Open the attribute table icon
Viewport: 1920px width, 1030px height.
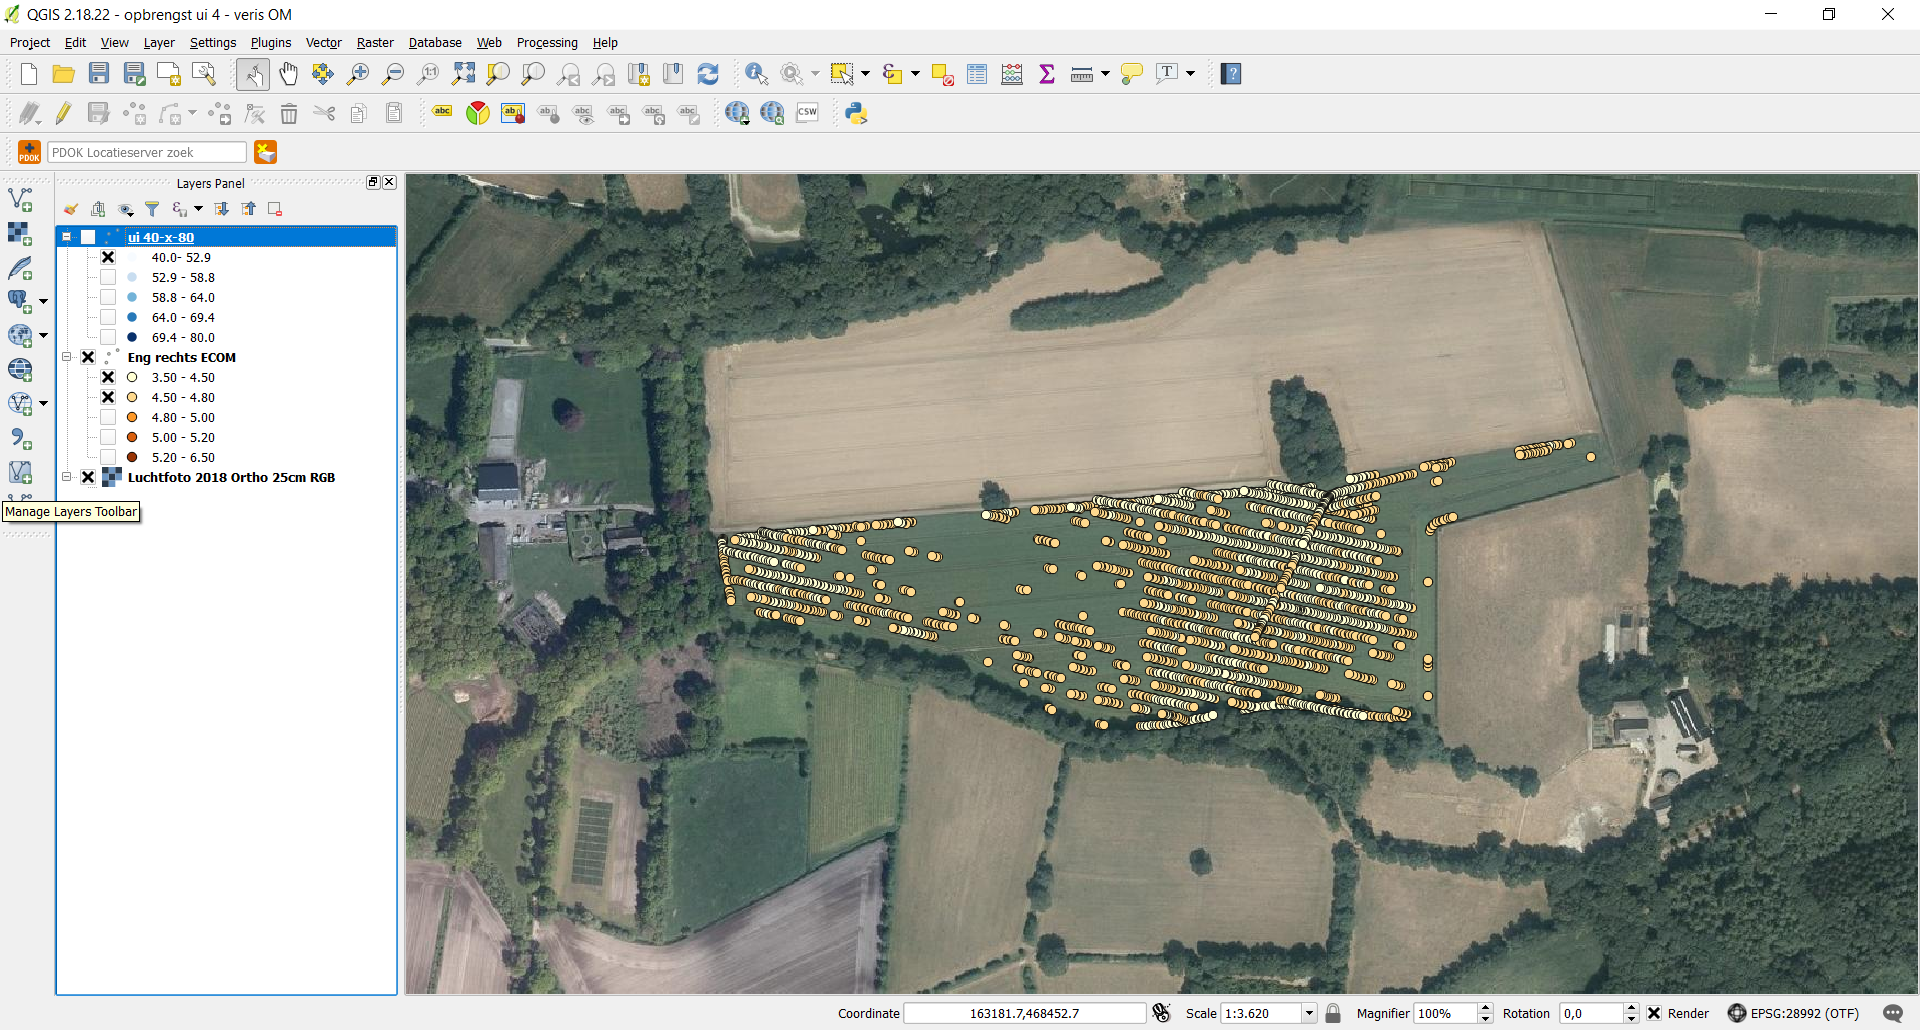tap(977, 74)
